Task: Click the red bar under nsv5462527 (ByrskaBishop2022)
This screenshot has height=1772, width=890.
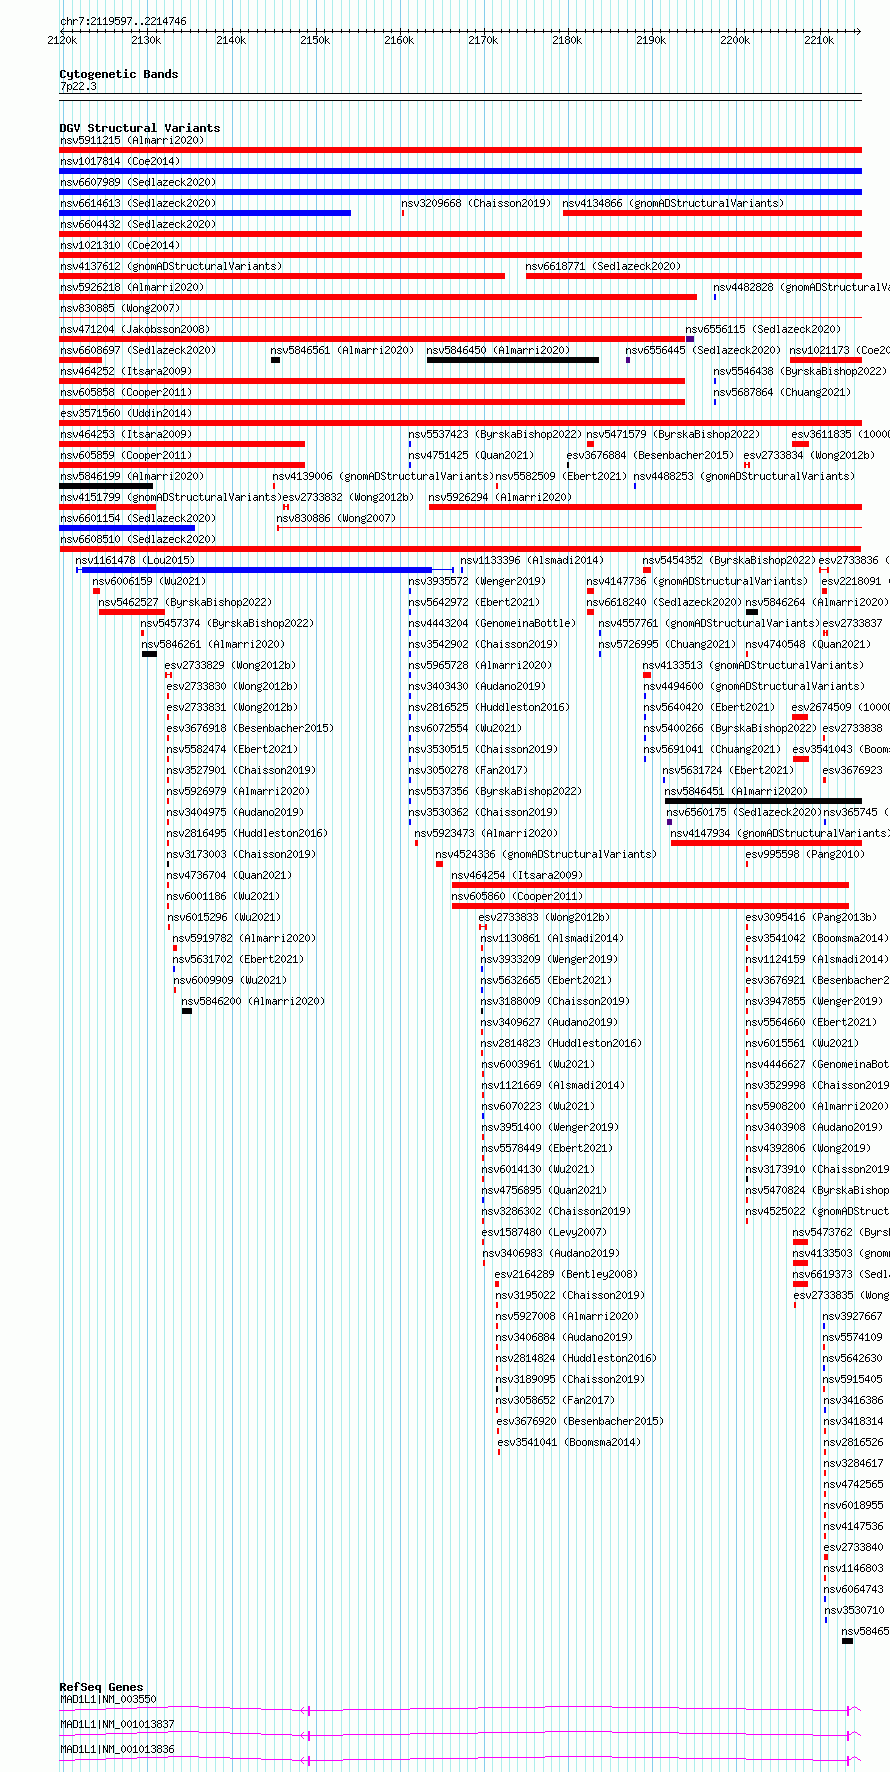Action: click(x=132, y=612)
